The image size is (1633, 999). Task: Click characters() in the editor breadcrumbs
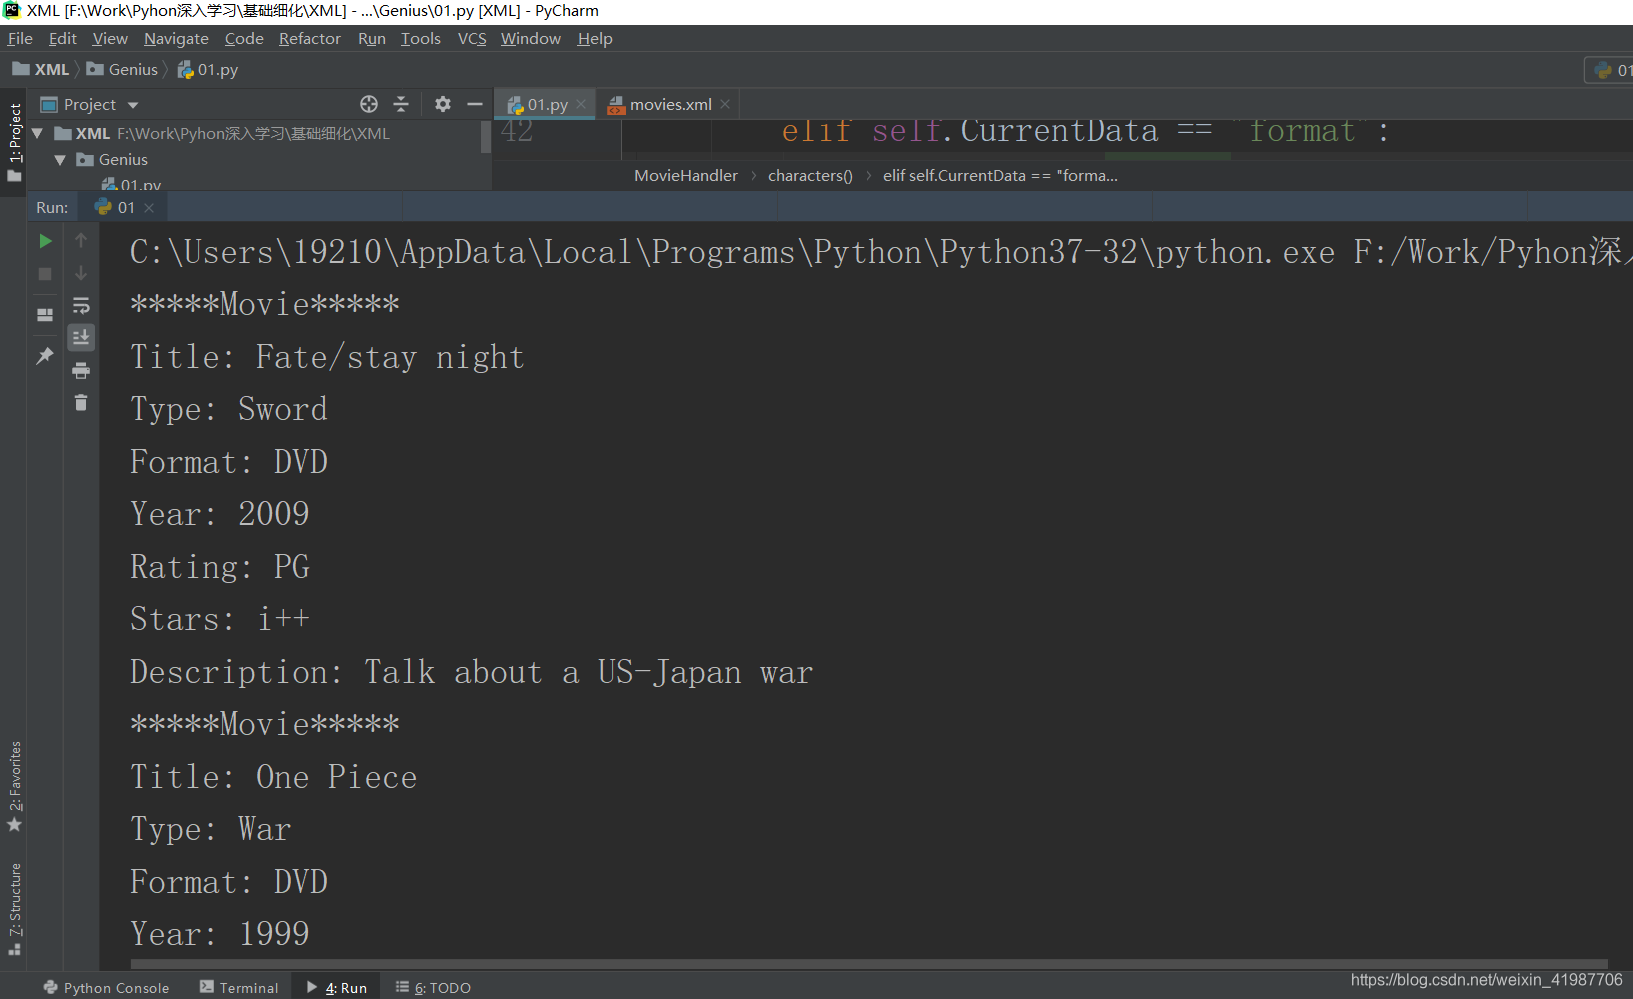pos(810,175)
